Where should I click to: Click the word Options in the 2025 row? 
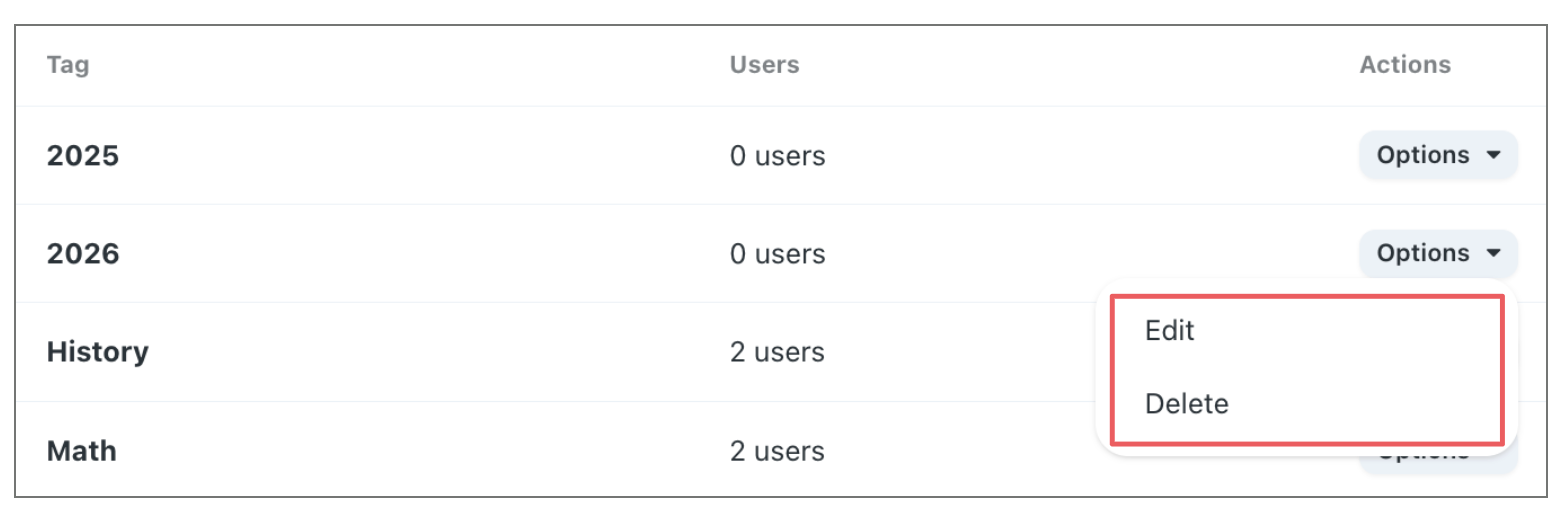pyautogui.click(x=1422, y=155)
